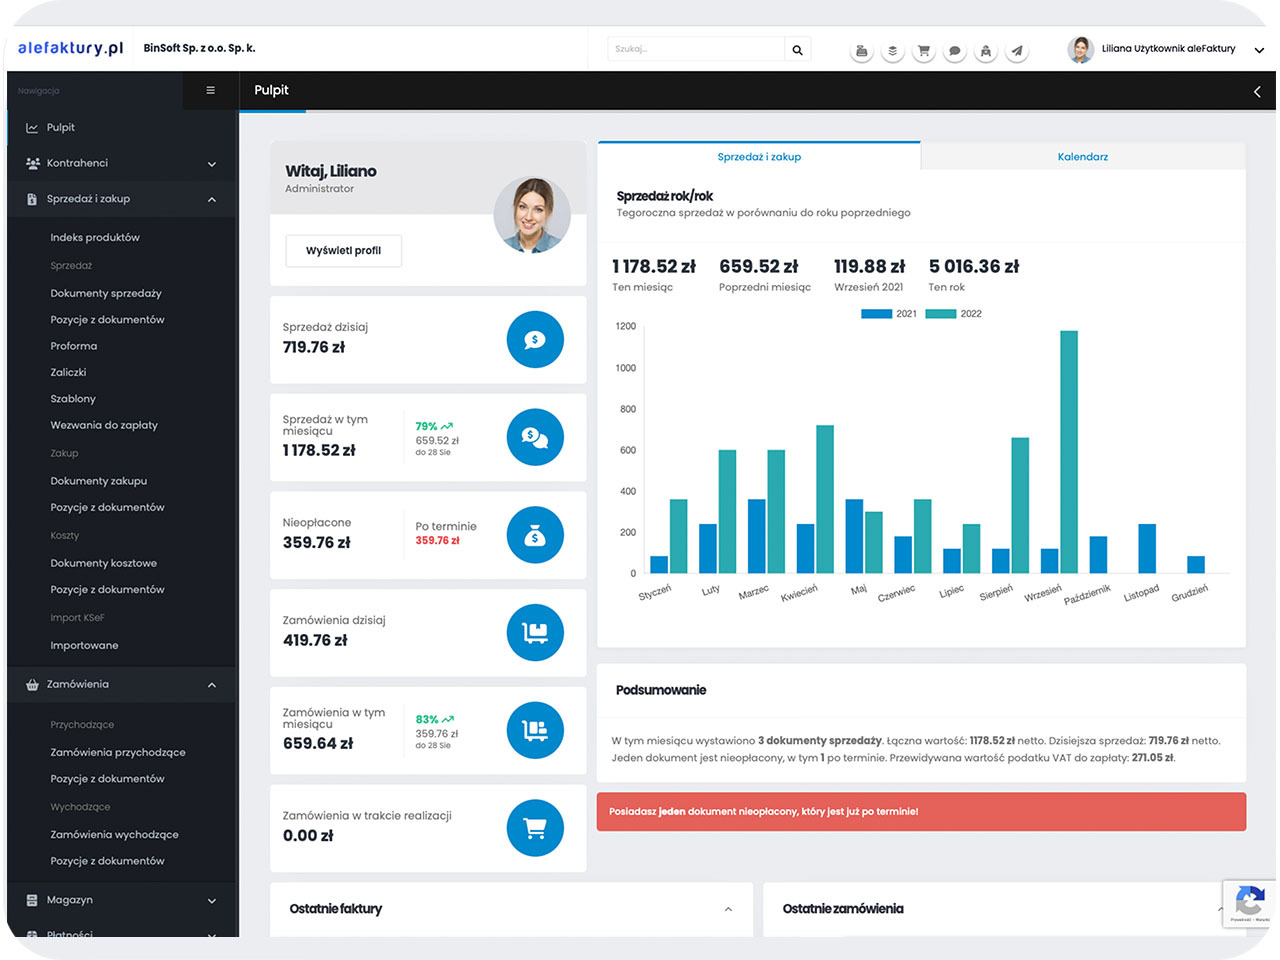
Task: Open the shopping cart icon in top bar
Action: tap(923, 50)
